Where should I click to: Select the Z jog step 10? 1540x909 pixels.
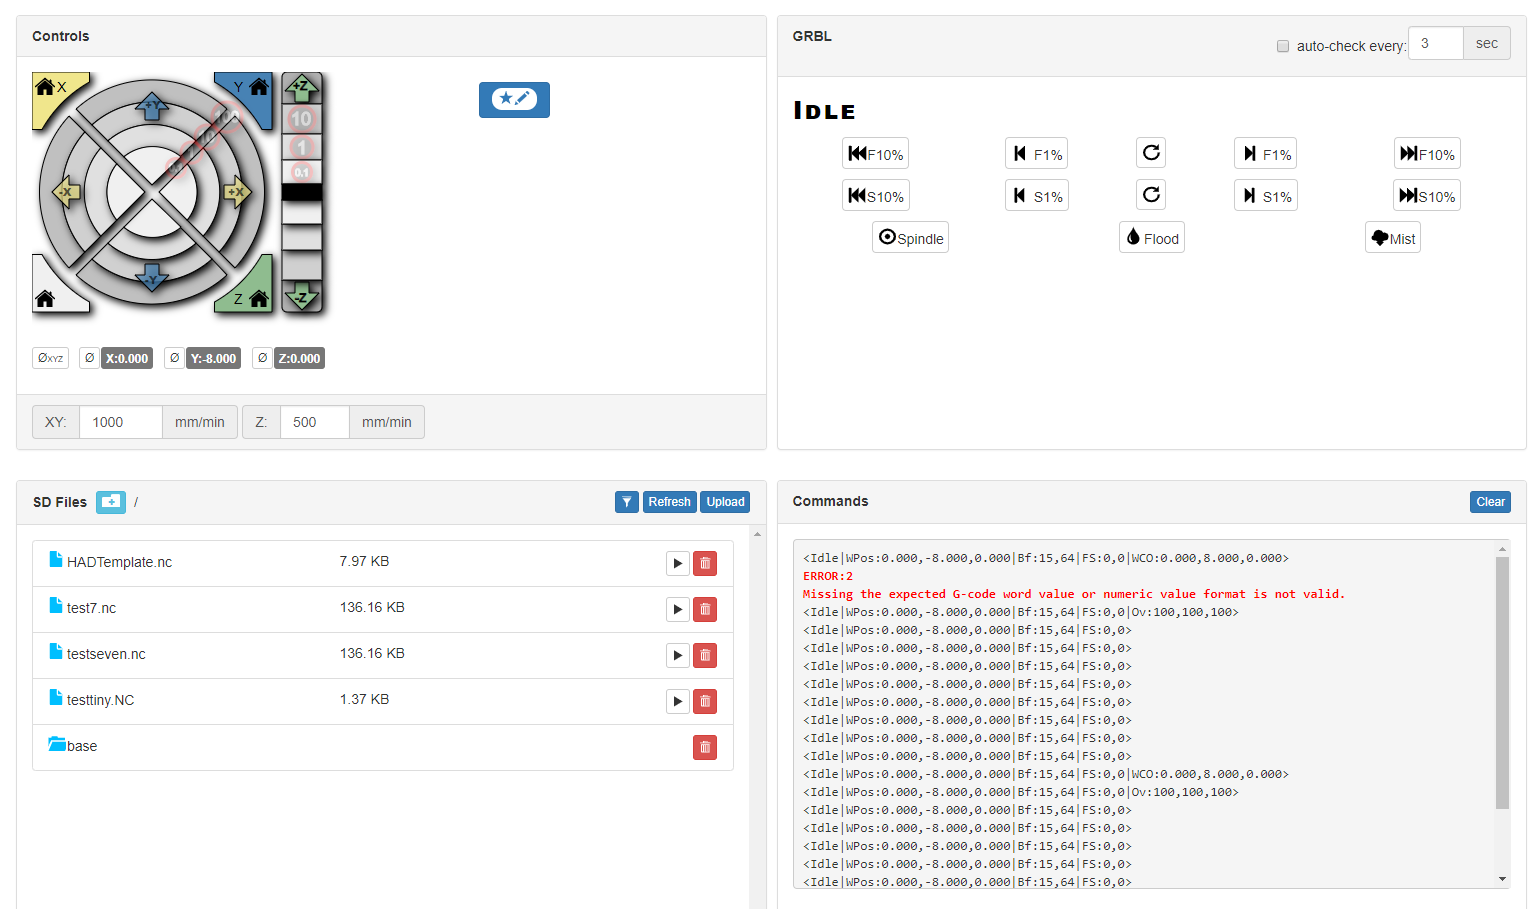301,119
